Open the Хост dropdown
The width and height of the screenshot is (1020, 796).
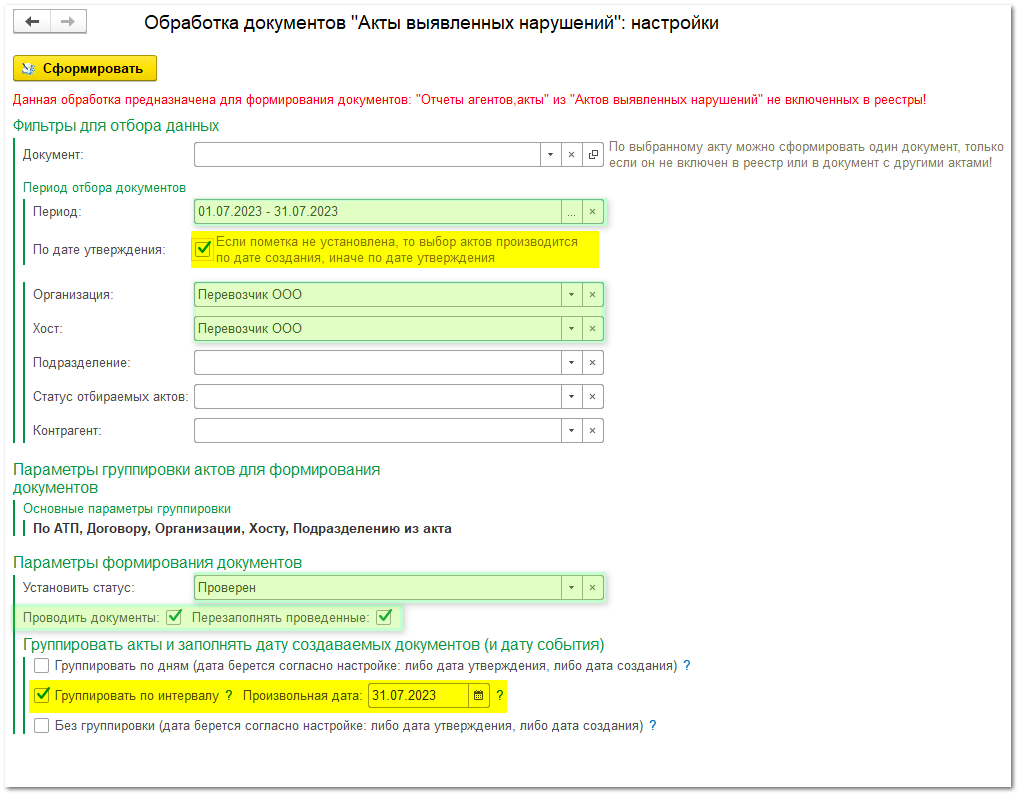click(570, 328)
